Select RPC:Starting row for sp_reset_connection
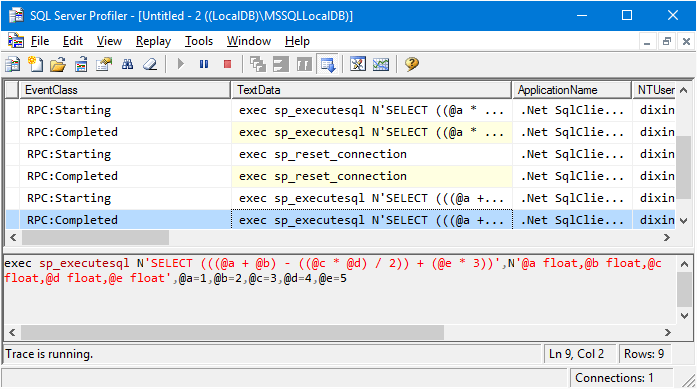Screen dimensions: 697x389 tap(340, 154)
